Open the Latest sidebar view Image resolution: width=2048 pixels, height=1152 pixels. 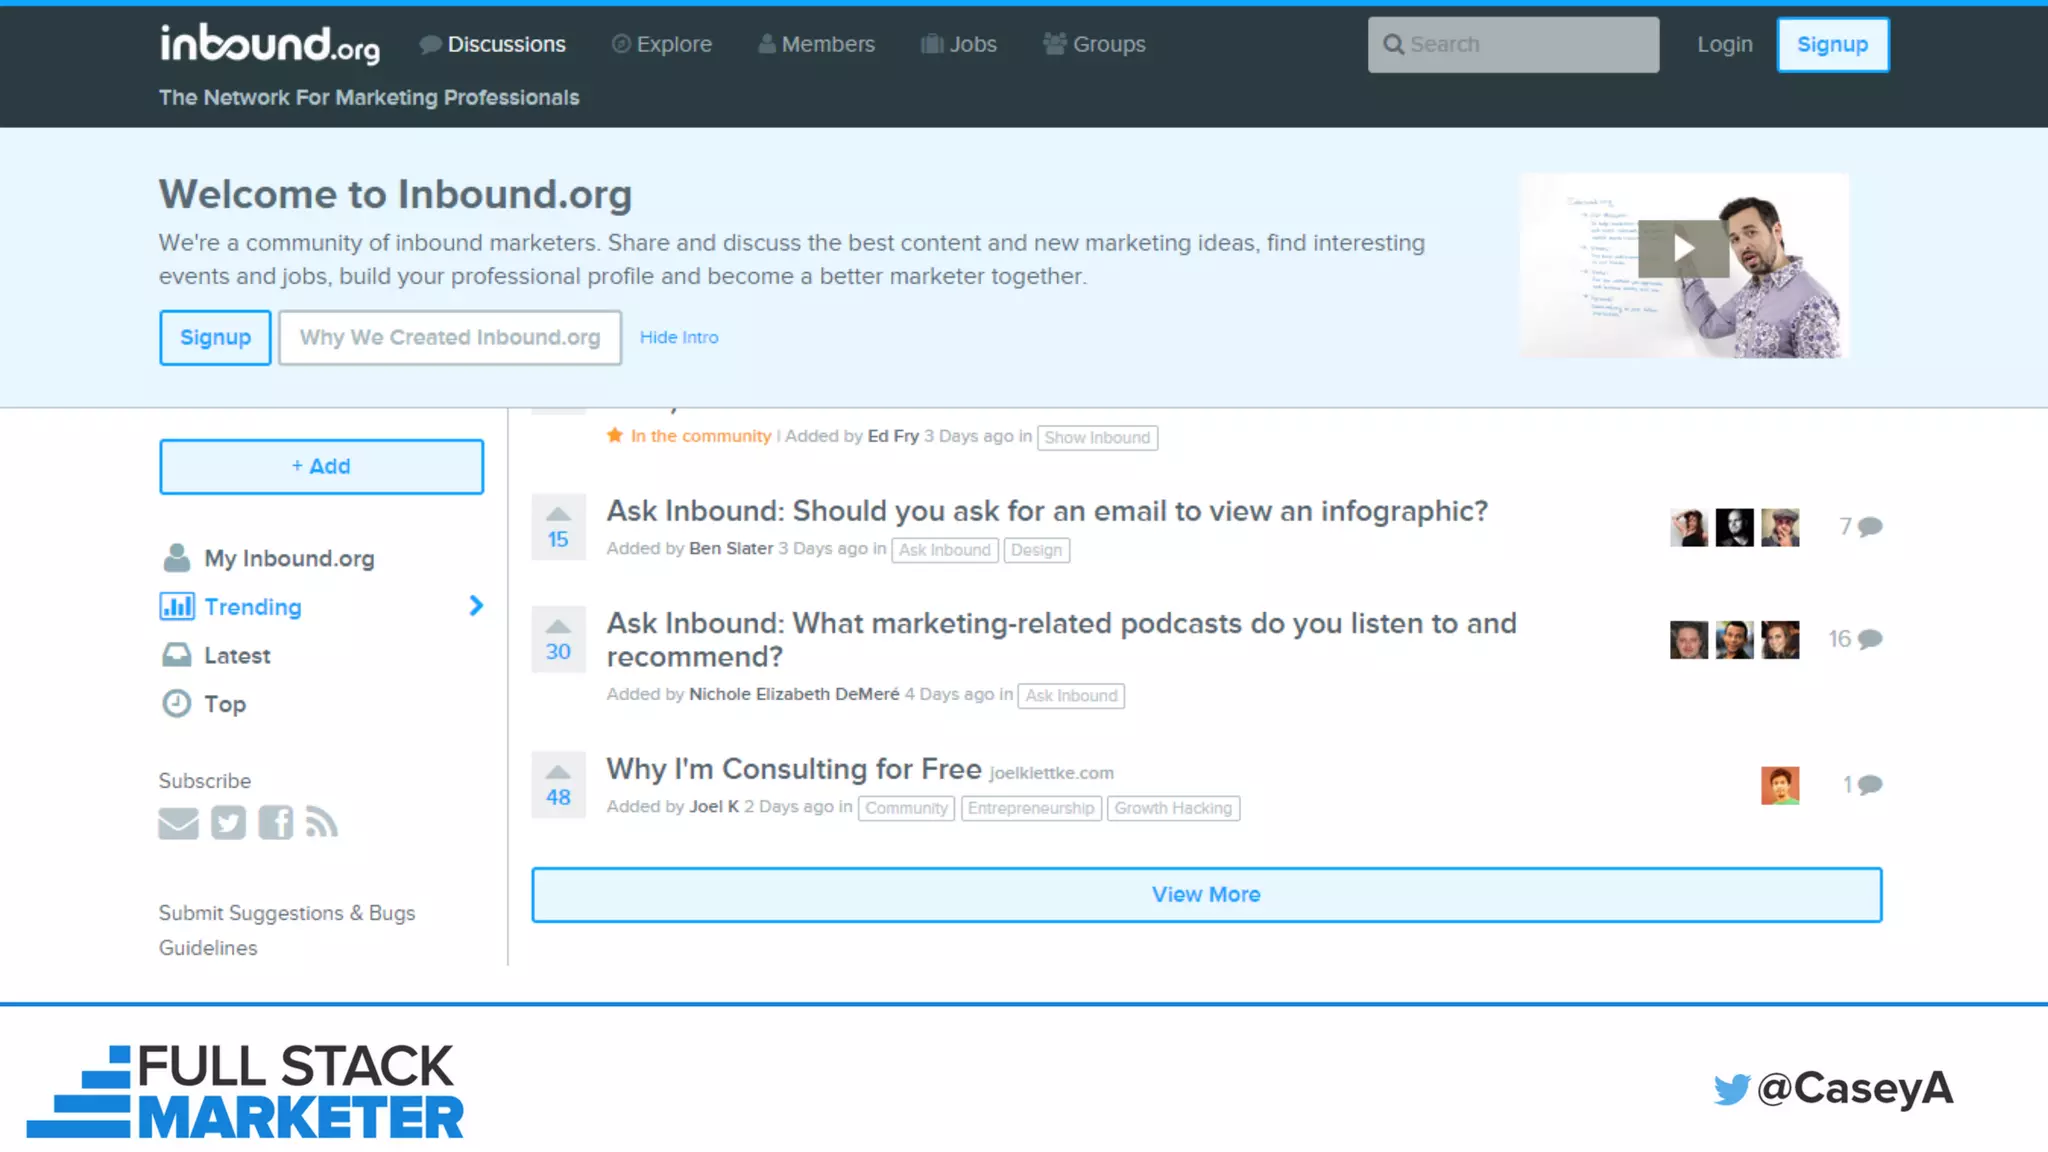pyautogui.click(x=237, y=656)
